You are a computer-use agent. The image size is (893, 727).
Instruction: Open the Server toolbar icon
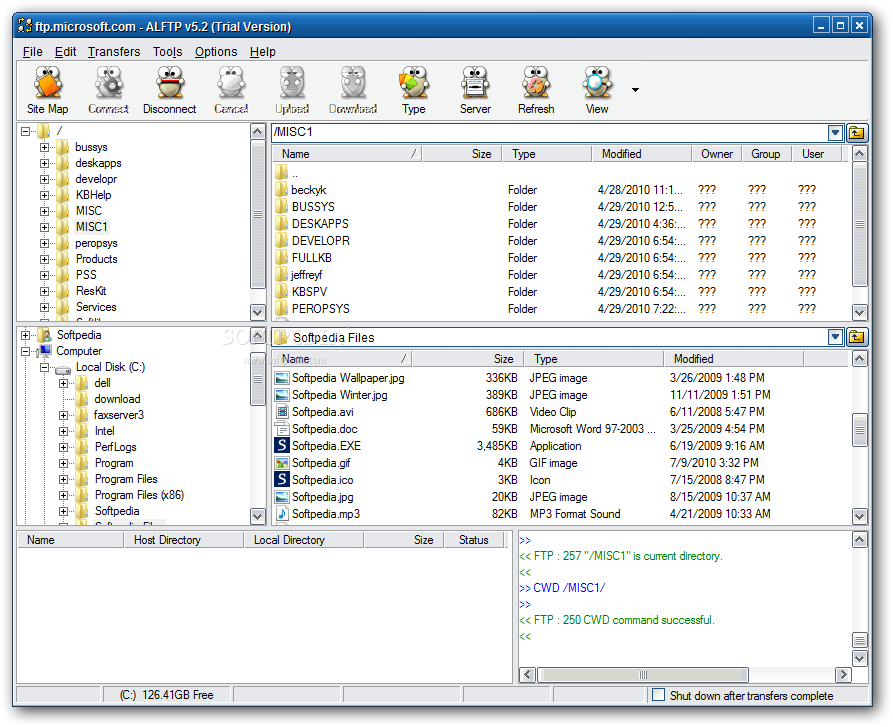click(475, 90)
